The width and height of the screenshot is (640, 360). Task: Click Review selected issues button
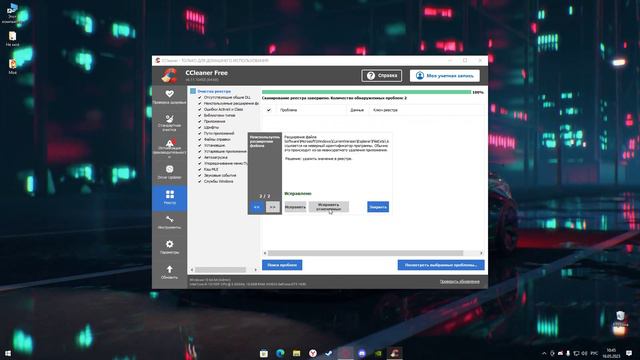tap(441, 265)
